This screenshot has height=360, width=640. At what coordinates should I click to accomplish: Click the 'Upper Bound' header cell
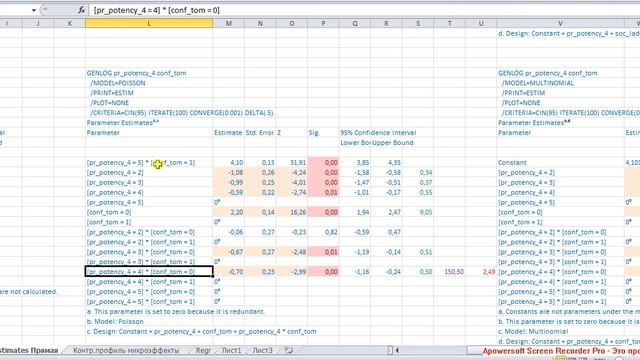click(393, 142)
